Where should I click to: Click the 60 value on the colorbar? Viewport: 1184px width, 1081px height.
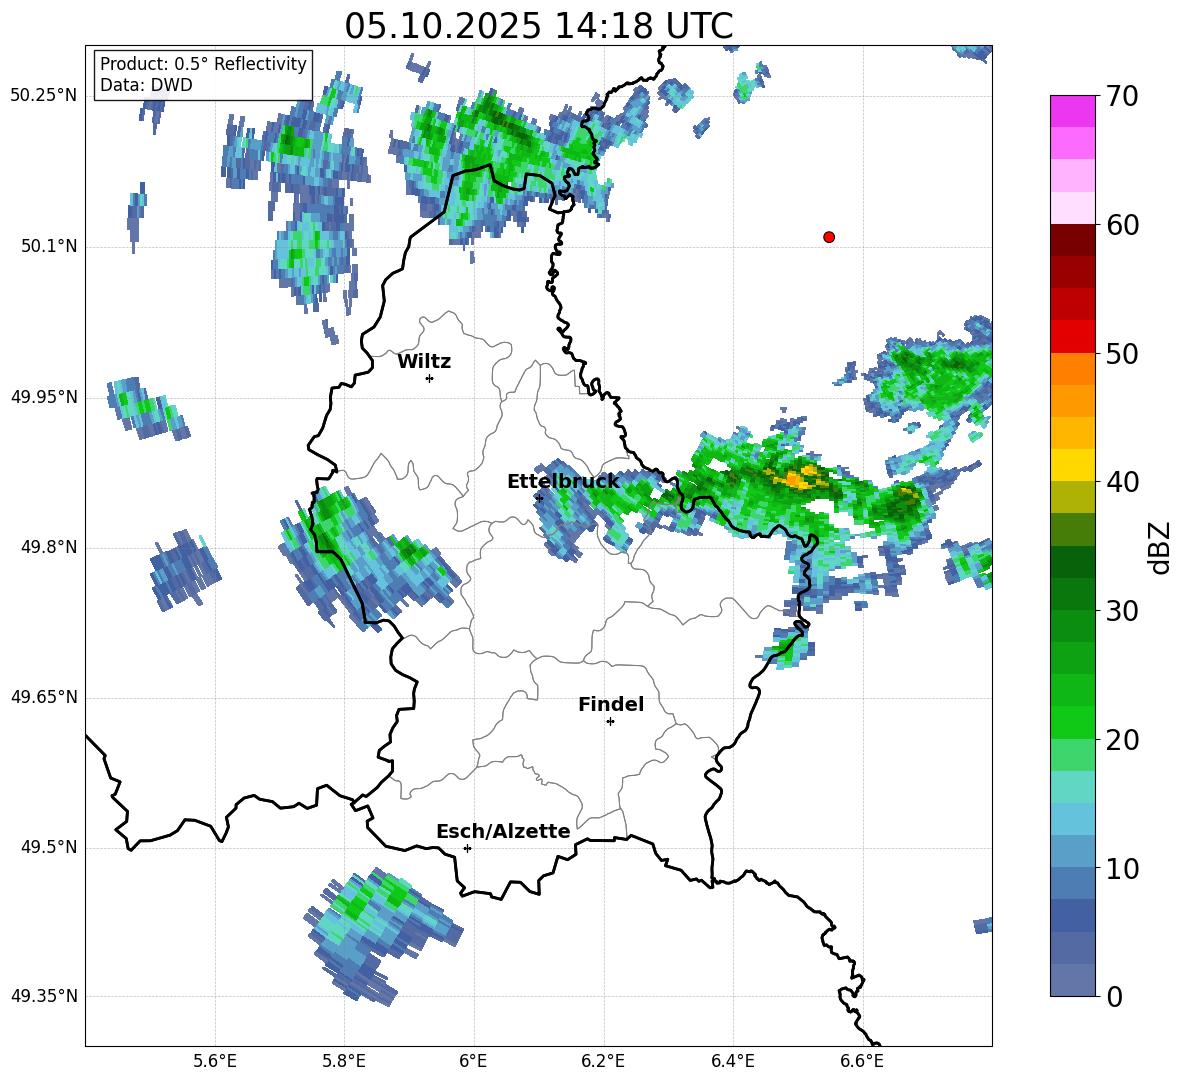coord(1122,224)
